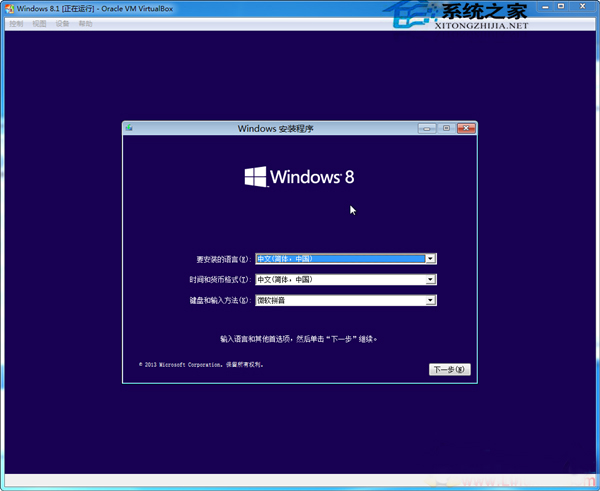Click the Windows setup title bar icon

point(129,128)
